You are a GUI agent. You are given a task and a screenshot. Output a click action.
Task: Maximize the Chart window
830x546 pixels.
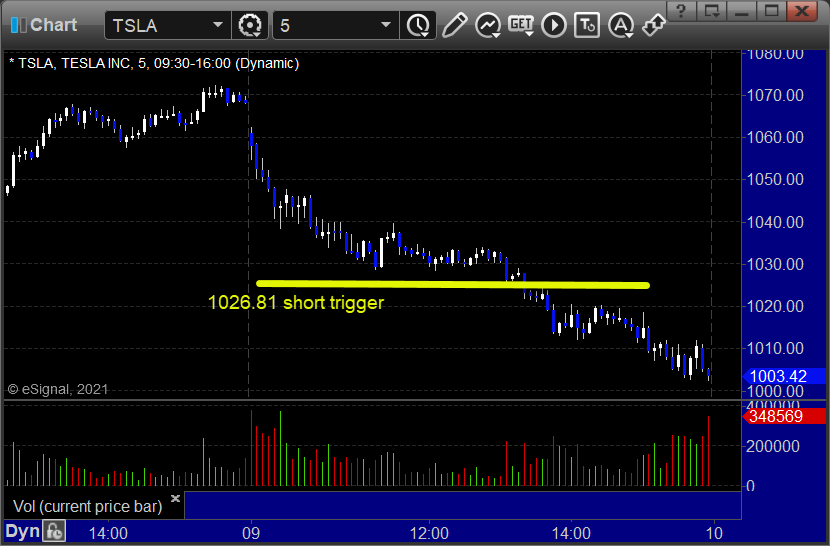pyautogui.click(x=771, y=11)
